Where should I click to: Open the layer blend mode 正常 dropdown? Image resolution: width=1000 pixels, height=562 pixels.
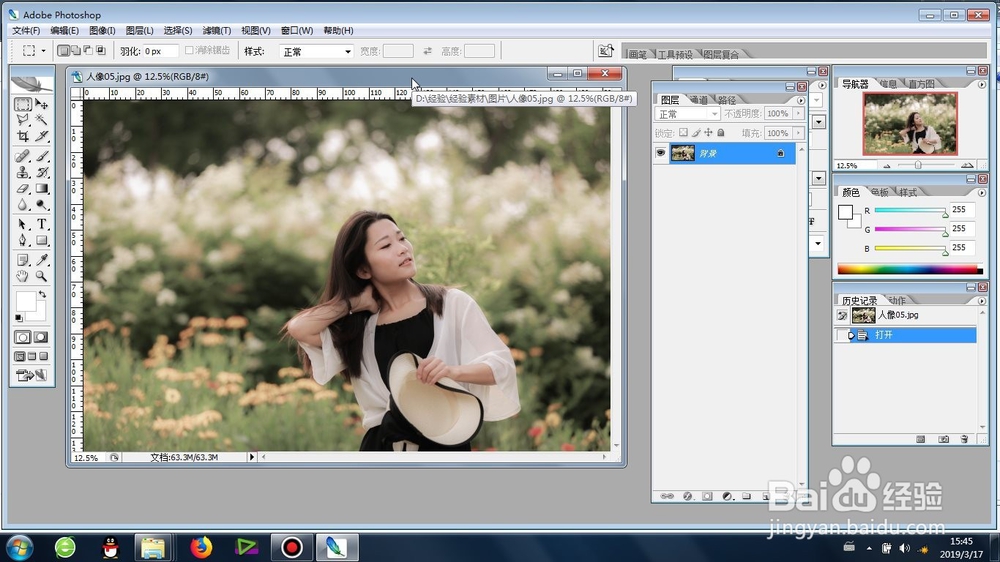tap(687, 114)
